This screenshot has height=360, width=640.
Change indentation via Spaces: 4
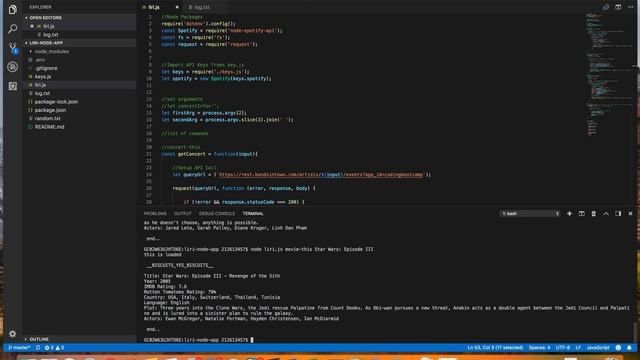pyautogui.click(x=539, y=348)
